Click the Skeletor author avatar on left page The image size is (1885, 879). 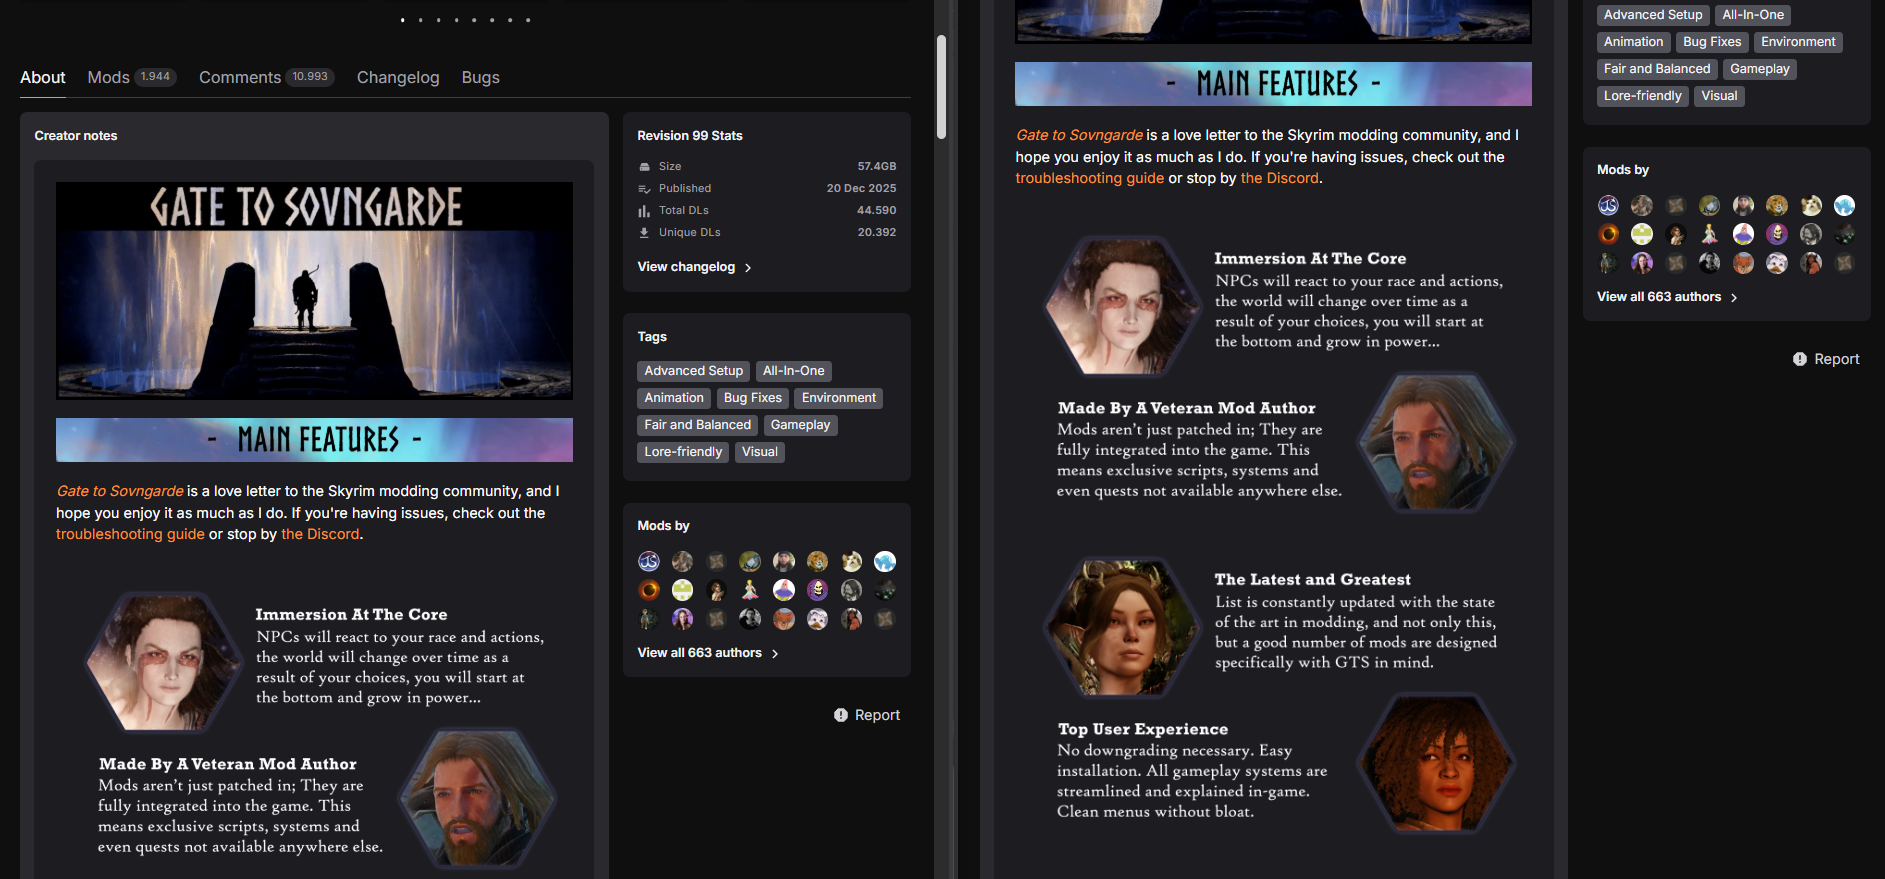818,590
